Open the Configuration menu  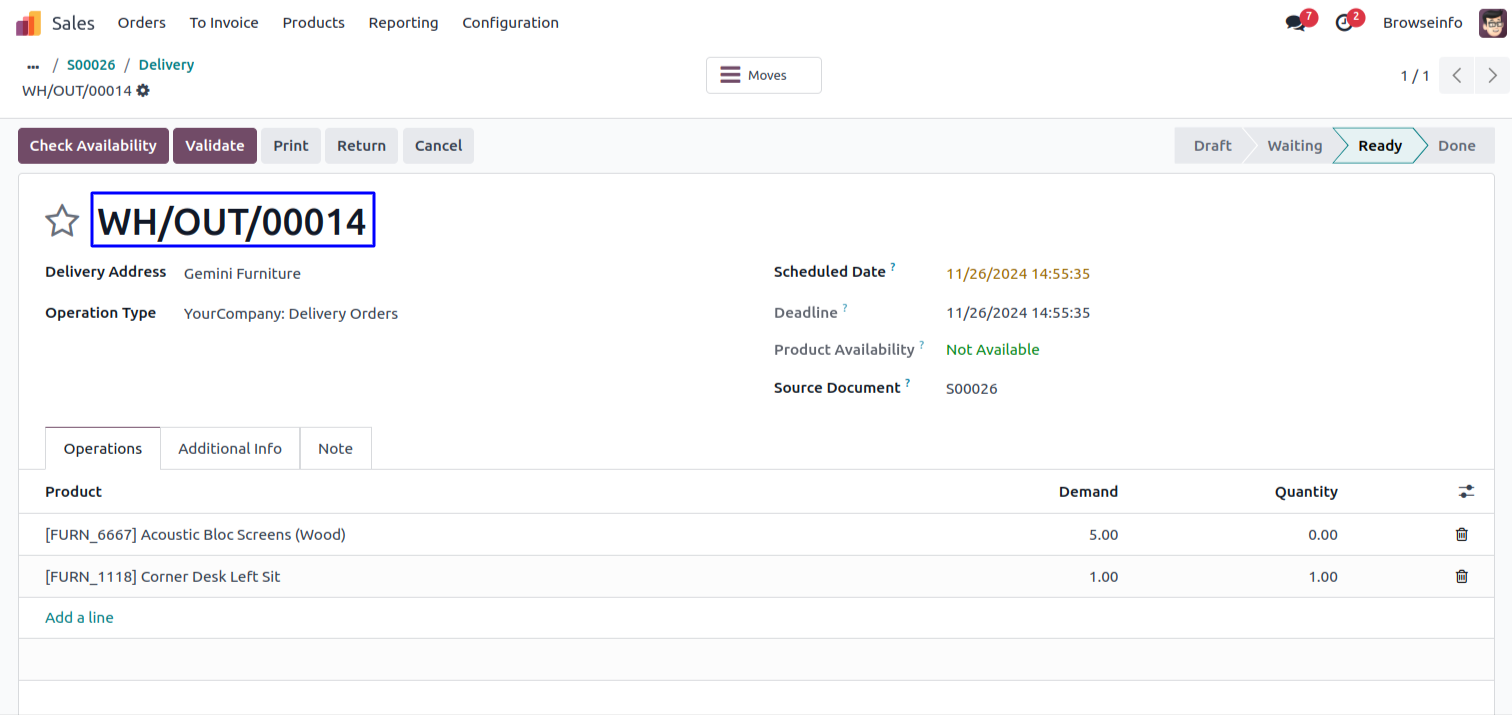[x=510, y=23]
